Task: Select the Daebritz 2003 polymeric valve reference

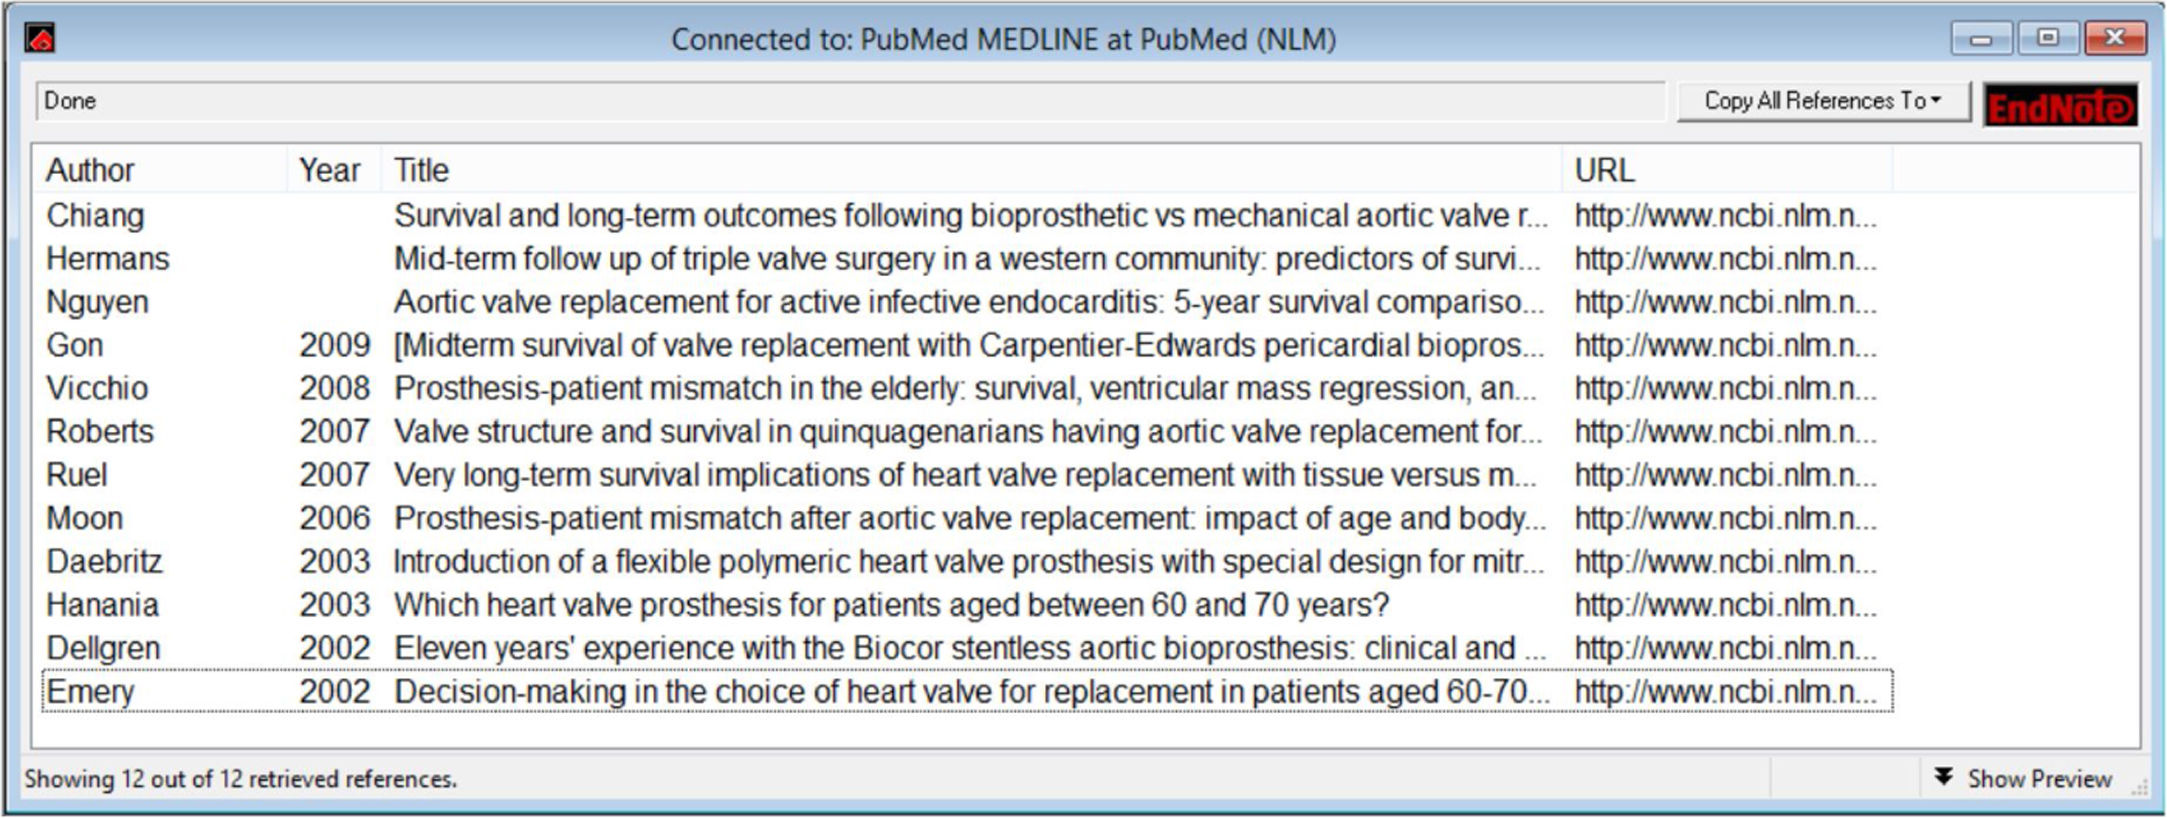Action: pyautogui.click(x=967, y=561)
